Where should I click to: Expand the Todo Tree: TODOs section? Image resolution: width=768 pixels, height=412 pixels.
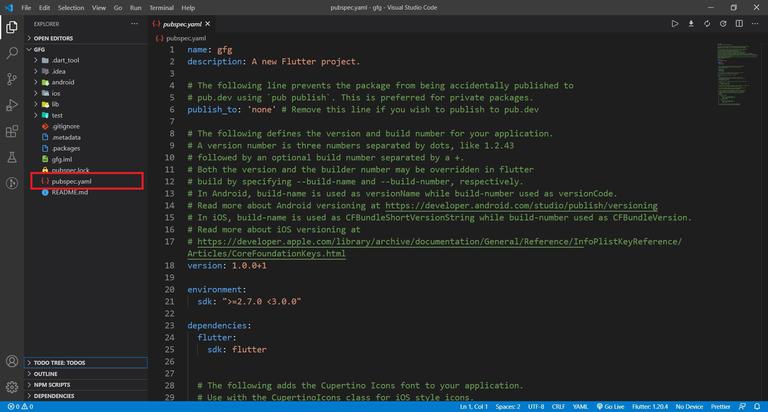86,363
